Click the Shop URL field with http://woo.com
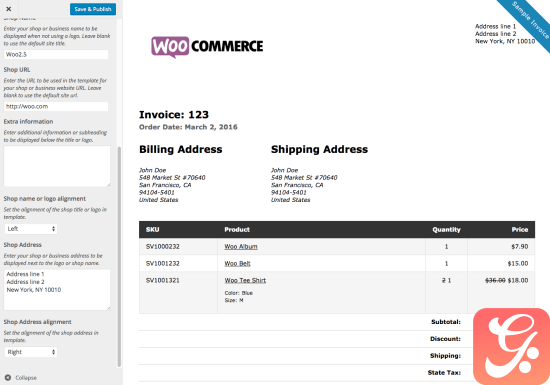The width and height of the screenshot is (550, 385). (x=56, y=106)
